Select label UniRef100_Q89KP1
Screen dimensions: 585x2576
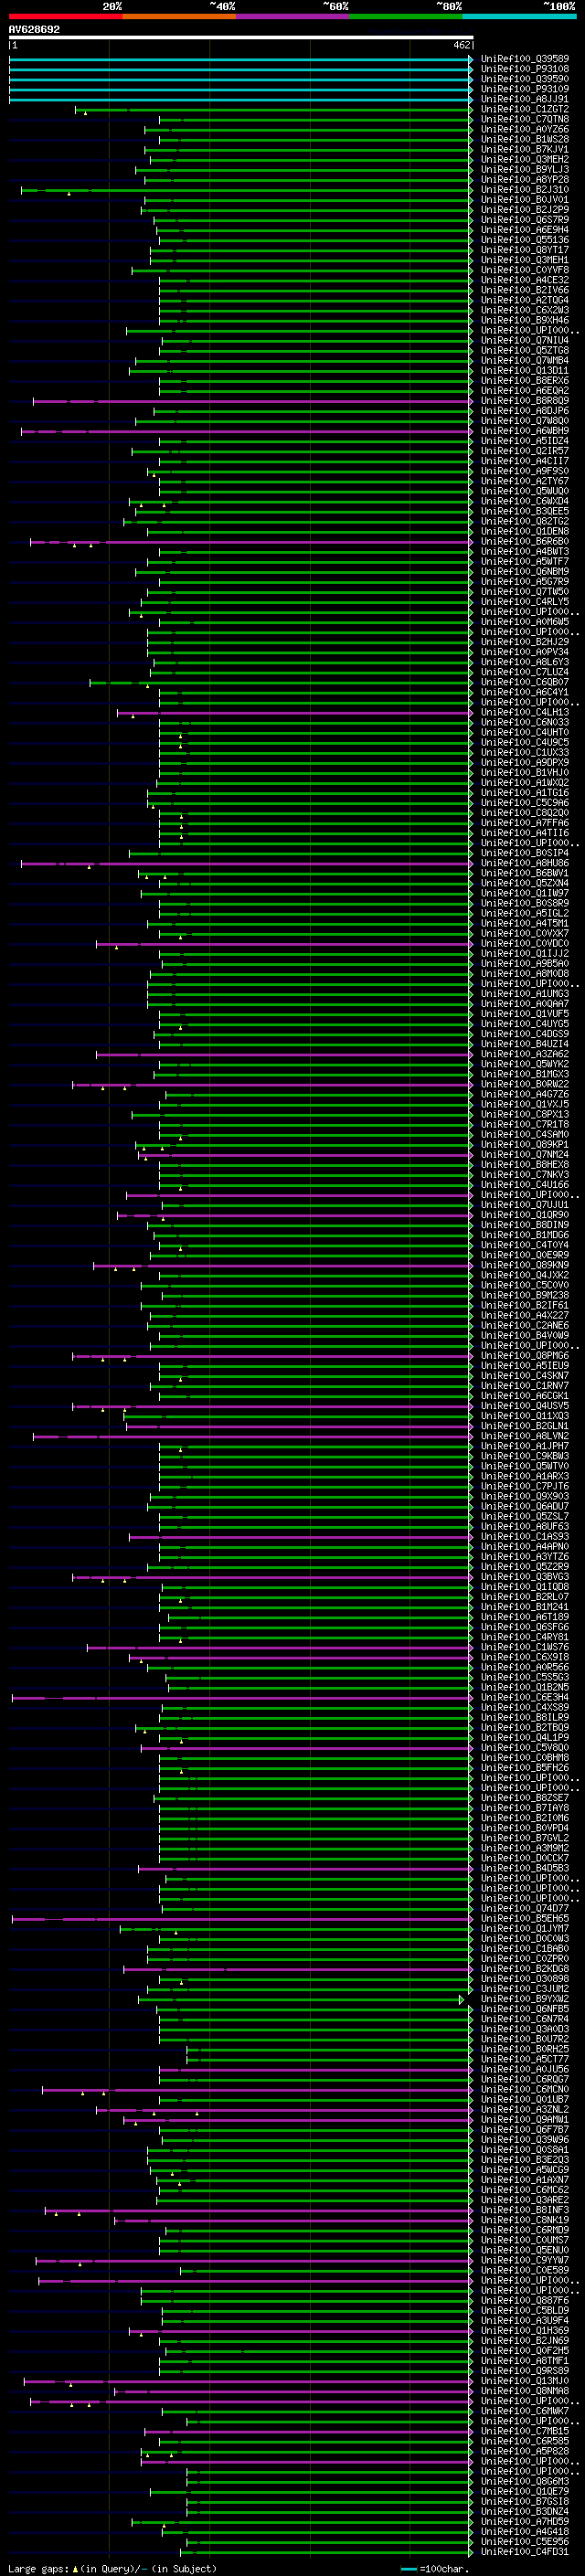coord(525,1144)
